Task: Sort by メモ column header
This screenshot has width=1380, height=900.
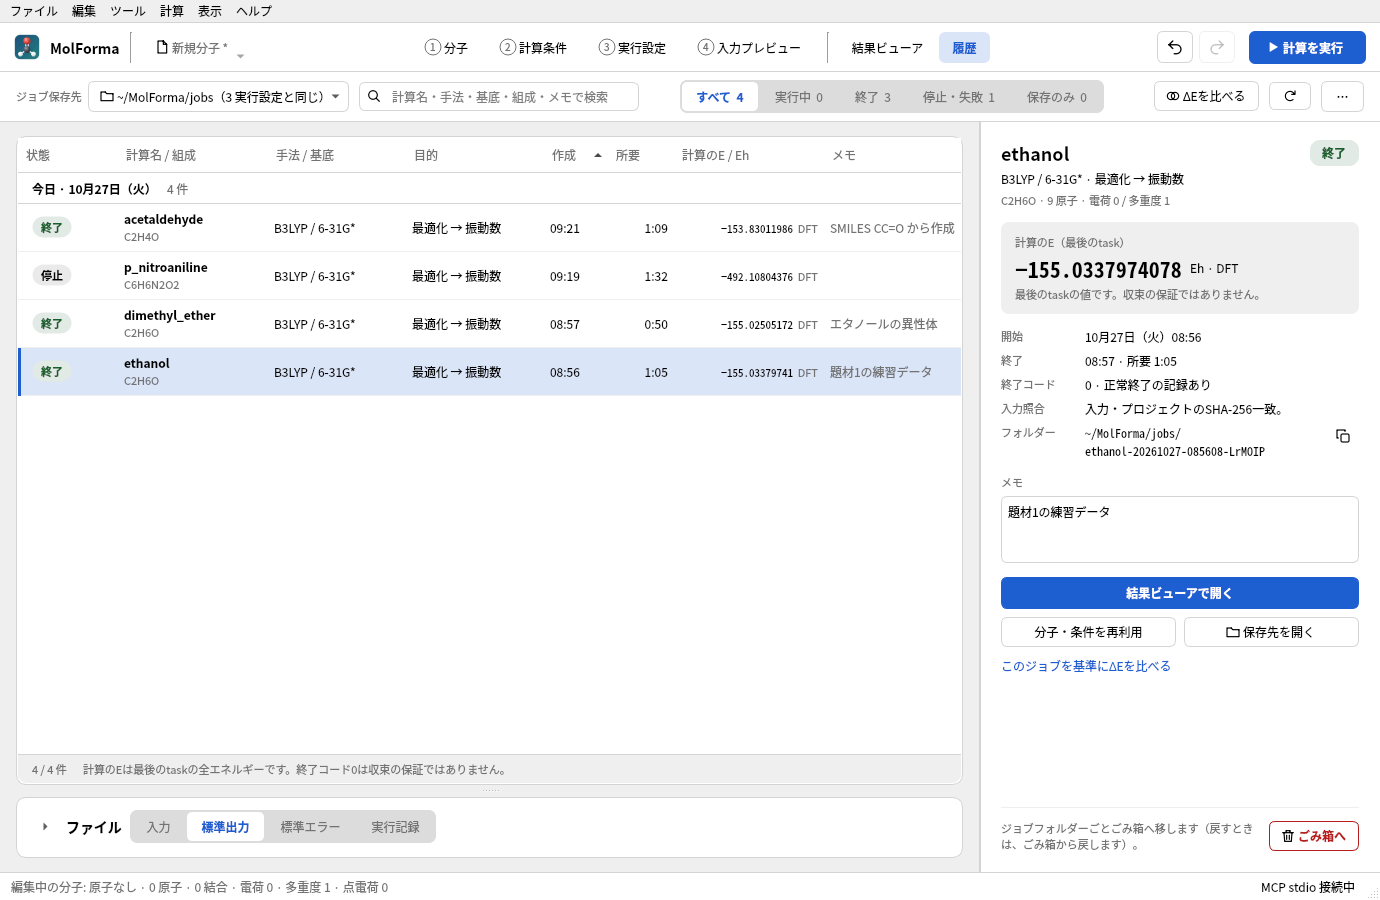Action: click(x=844, y=155)
